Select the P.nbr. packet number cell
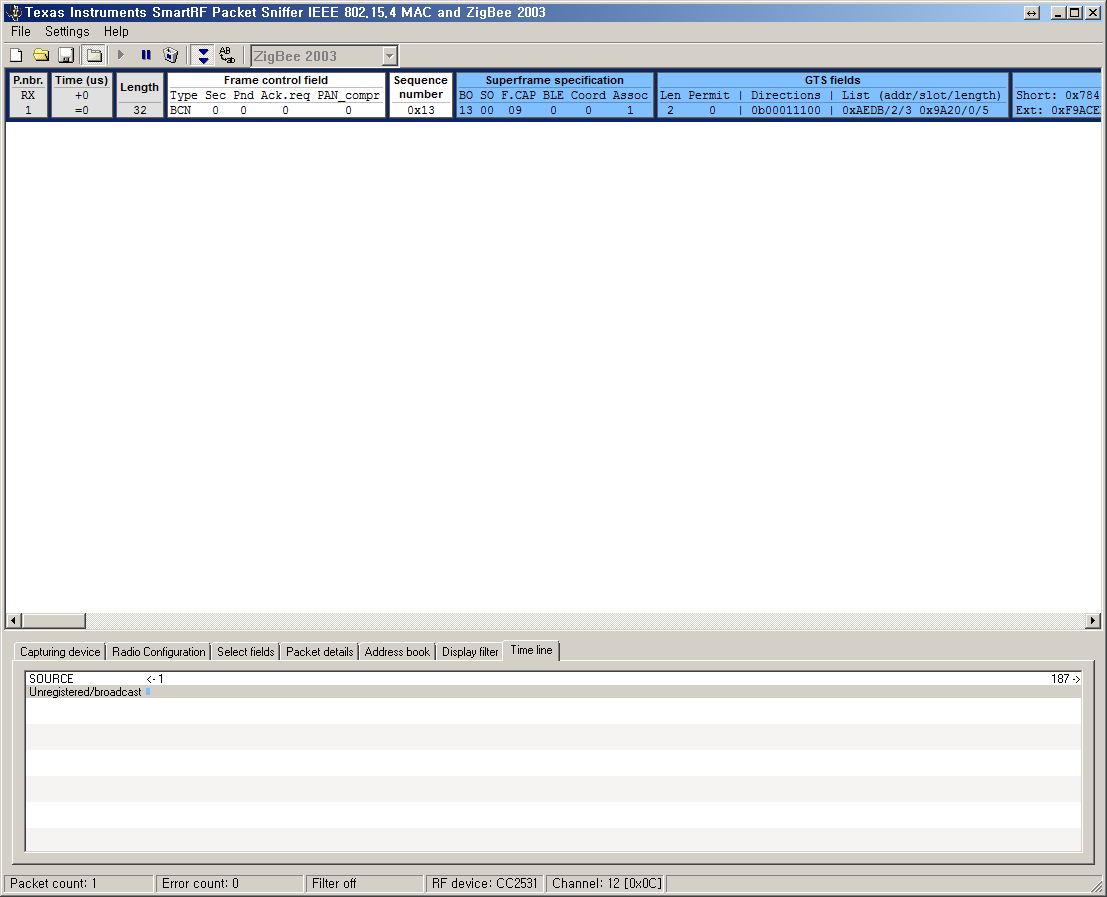 point(28,95)
